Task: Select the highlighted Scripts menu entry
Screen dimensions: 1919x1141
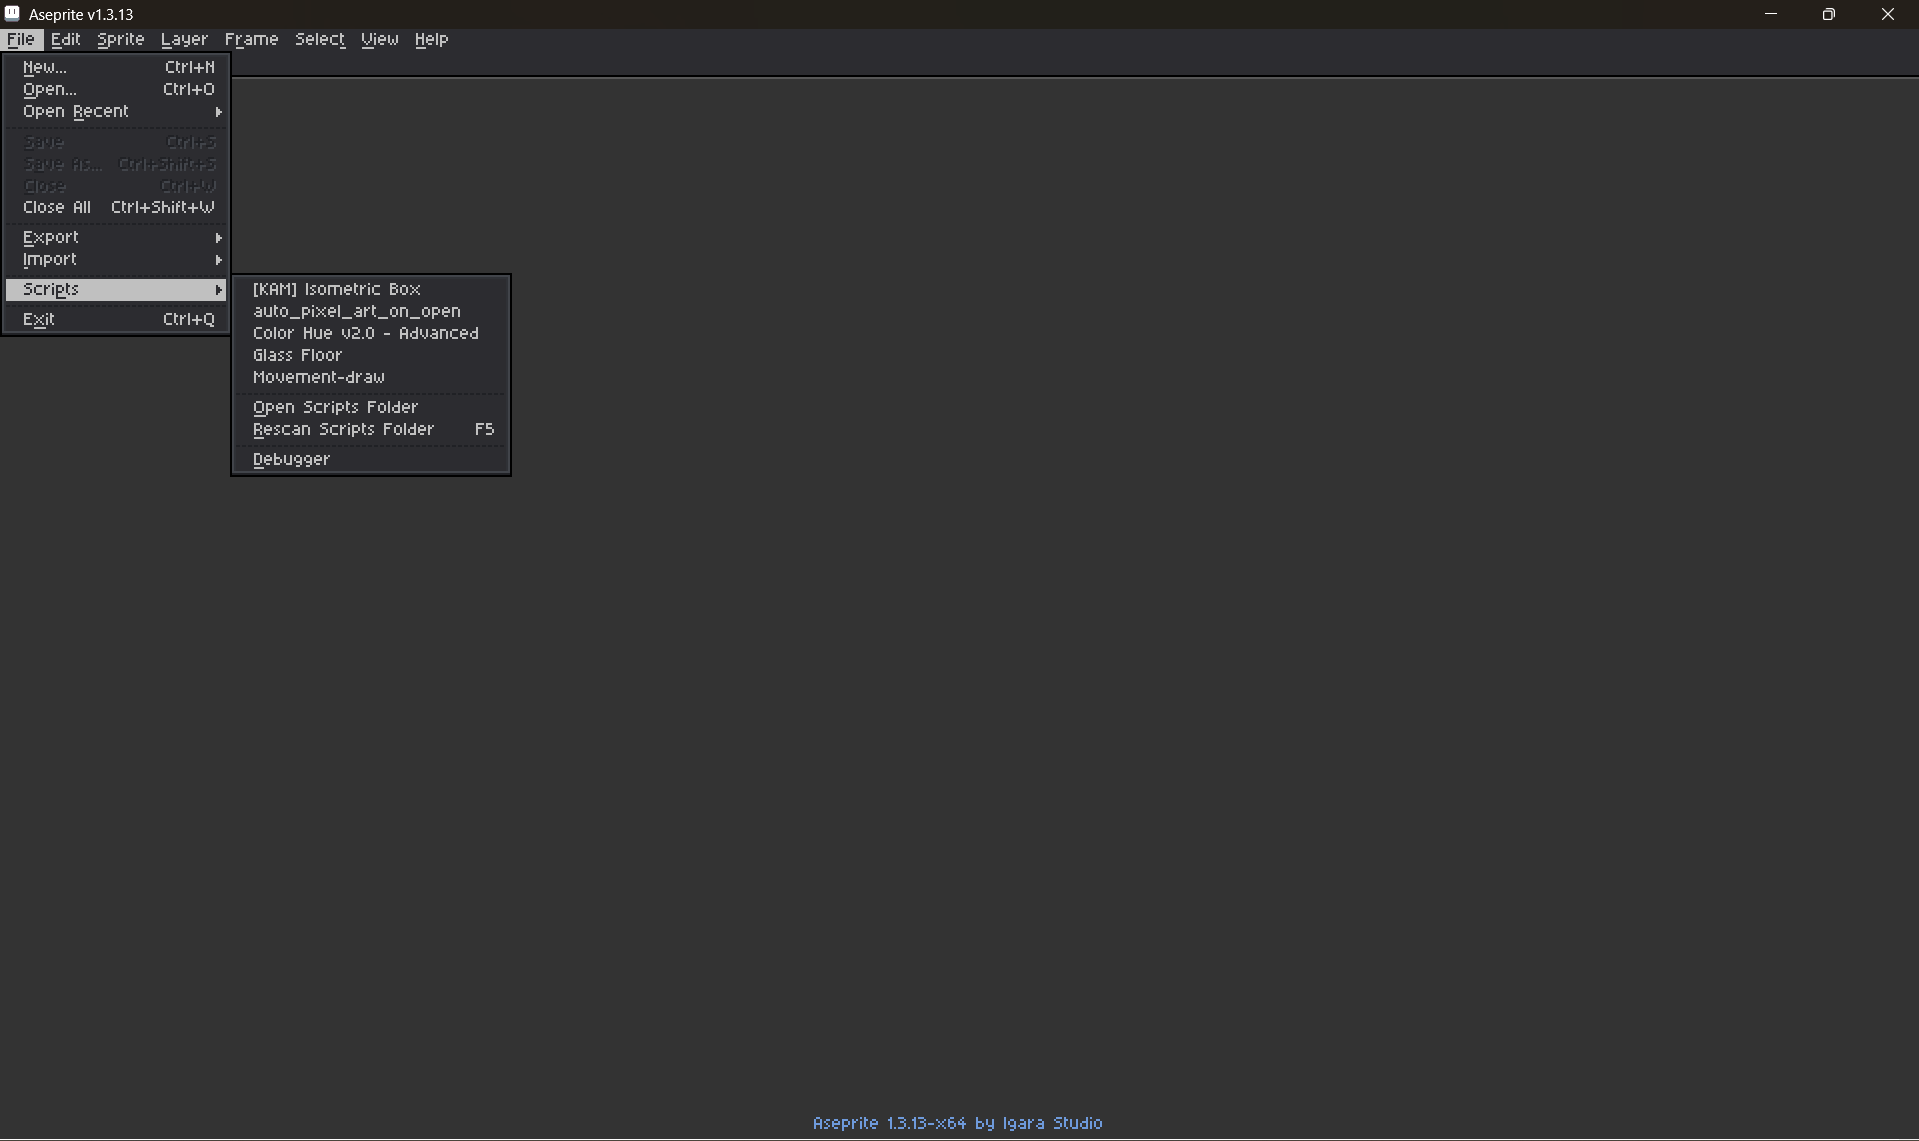Action: [x=116, y=289]
